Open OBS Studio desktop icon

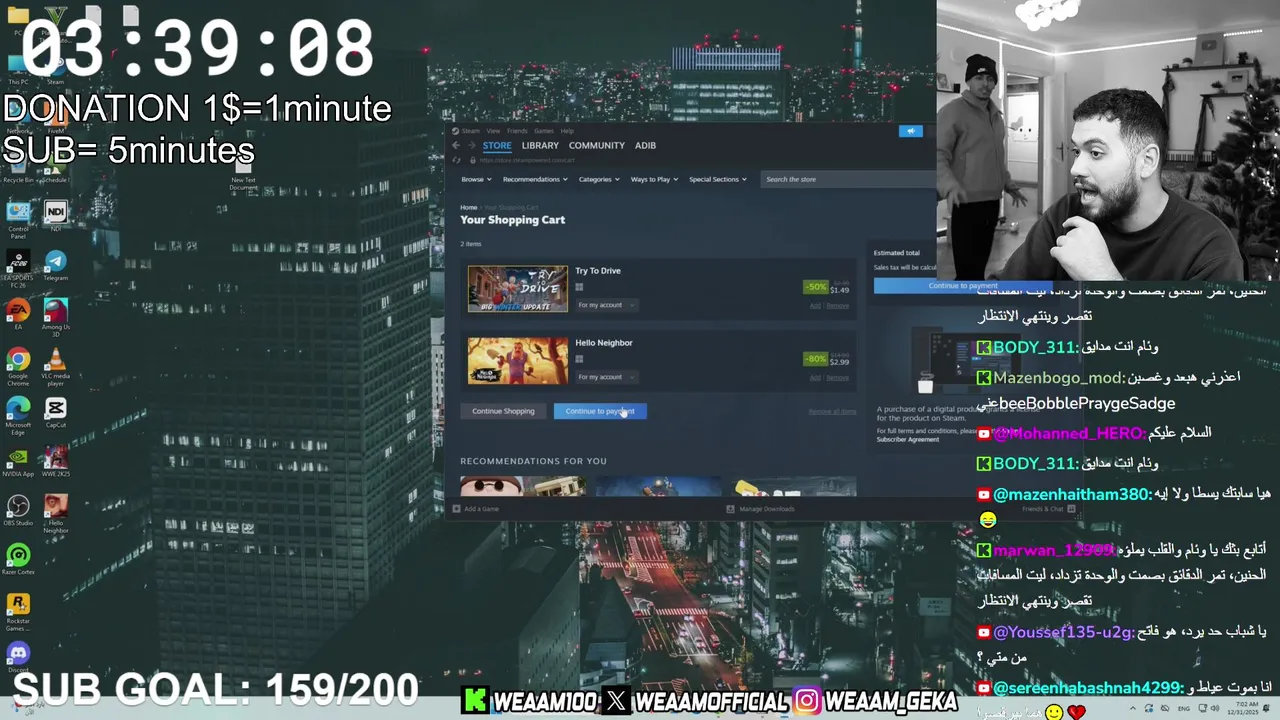coord(18,511)
